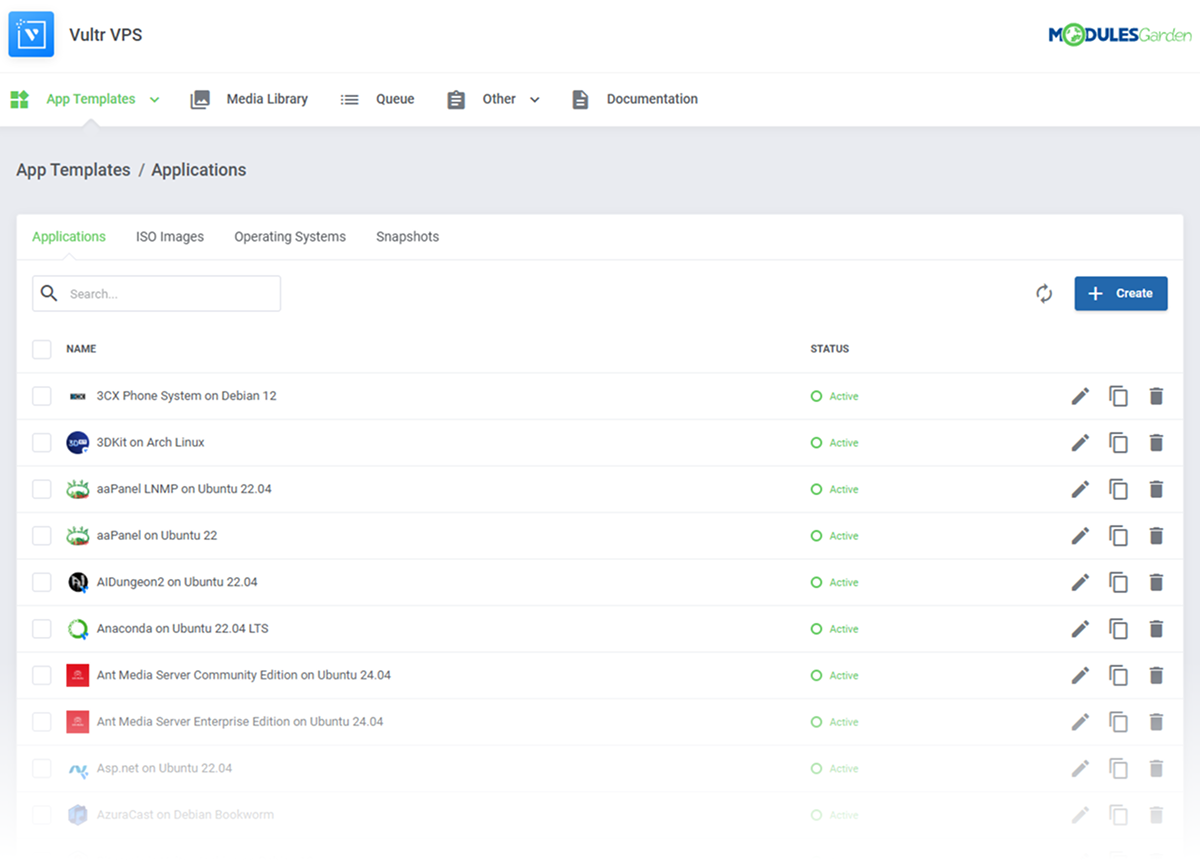Click 'Asp.net on Ubuntu 22.04' name text
The image size is (1200, 860).
pos(164,768)
